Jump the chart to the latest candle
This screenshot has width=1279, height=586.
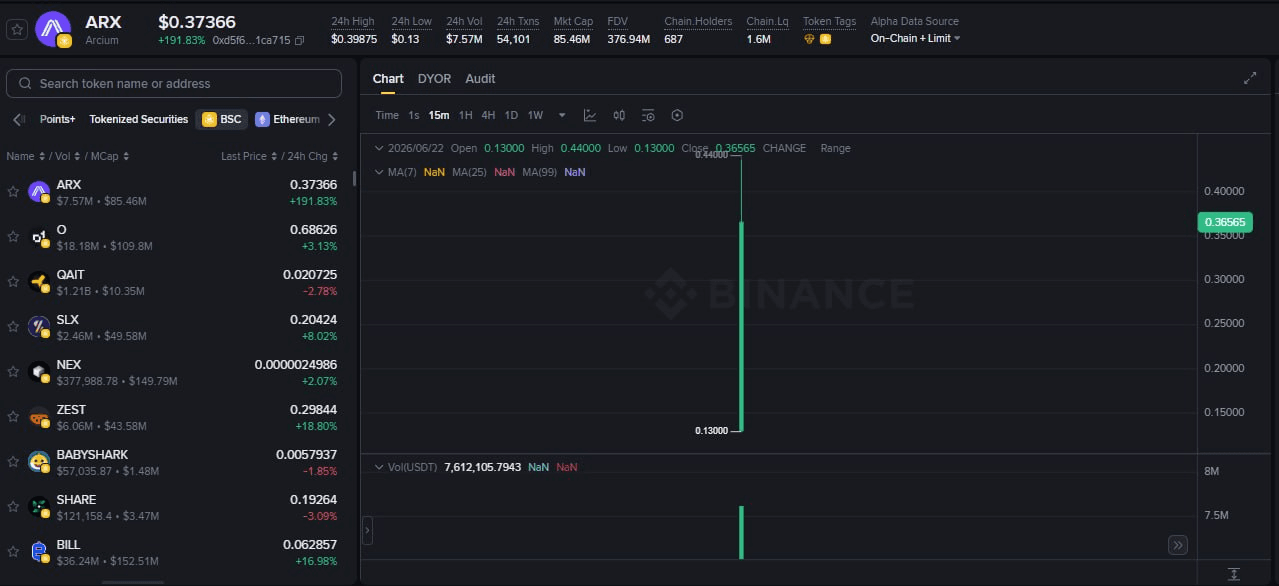pyautogui.click(x=1178, y=545)
